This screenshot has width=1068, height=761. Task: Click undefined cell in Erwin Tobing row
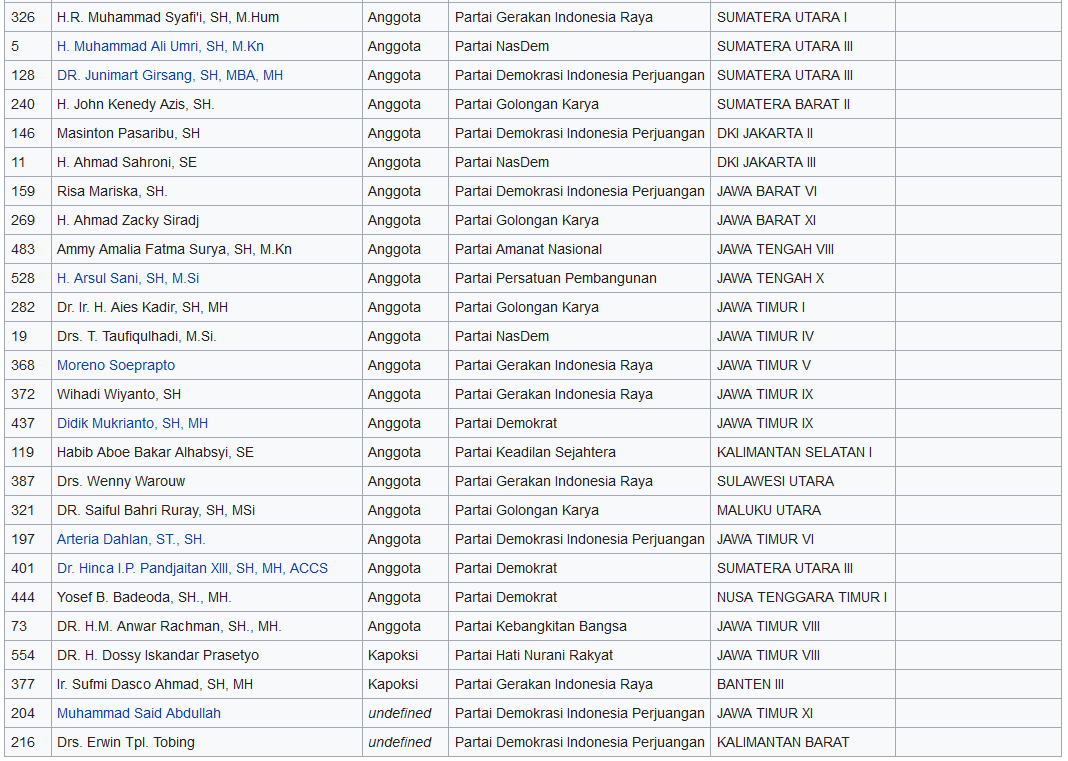[x=405, y=743]
